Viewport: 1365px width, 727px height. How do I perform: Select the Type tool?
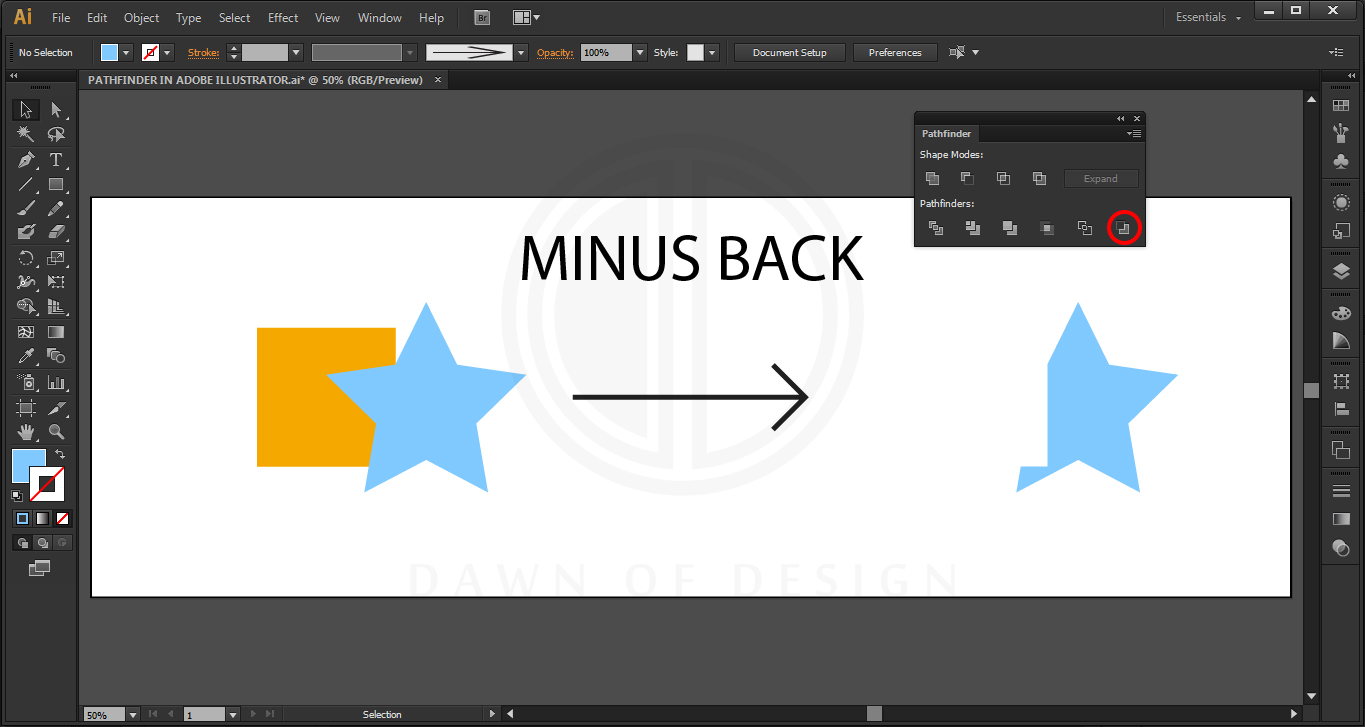pos(57,158)
